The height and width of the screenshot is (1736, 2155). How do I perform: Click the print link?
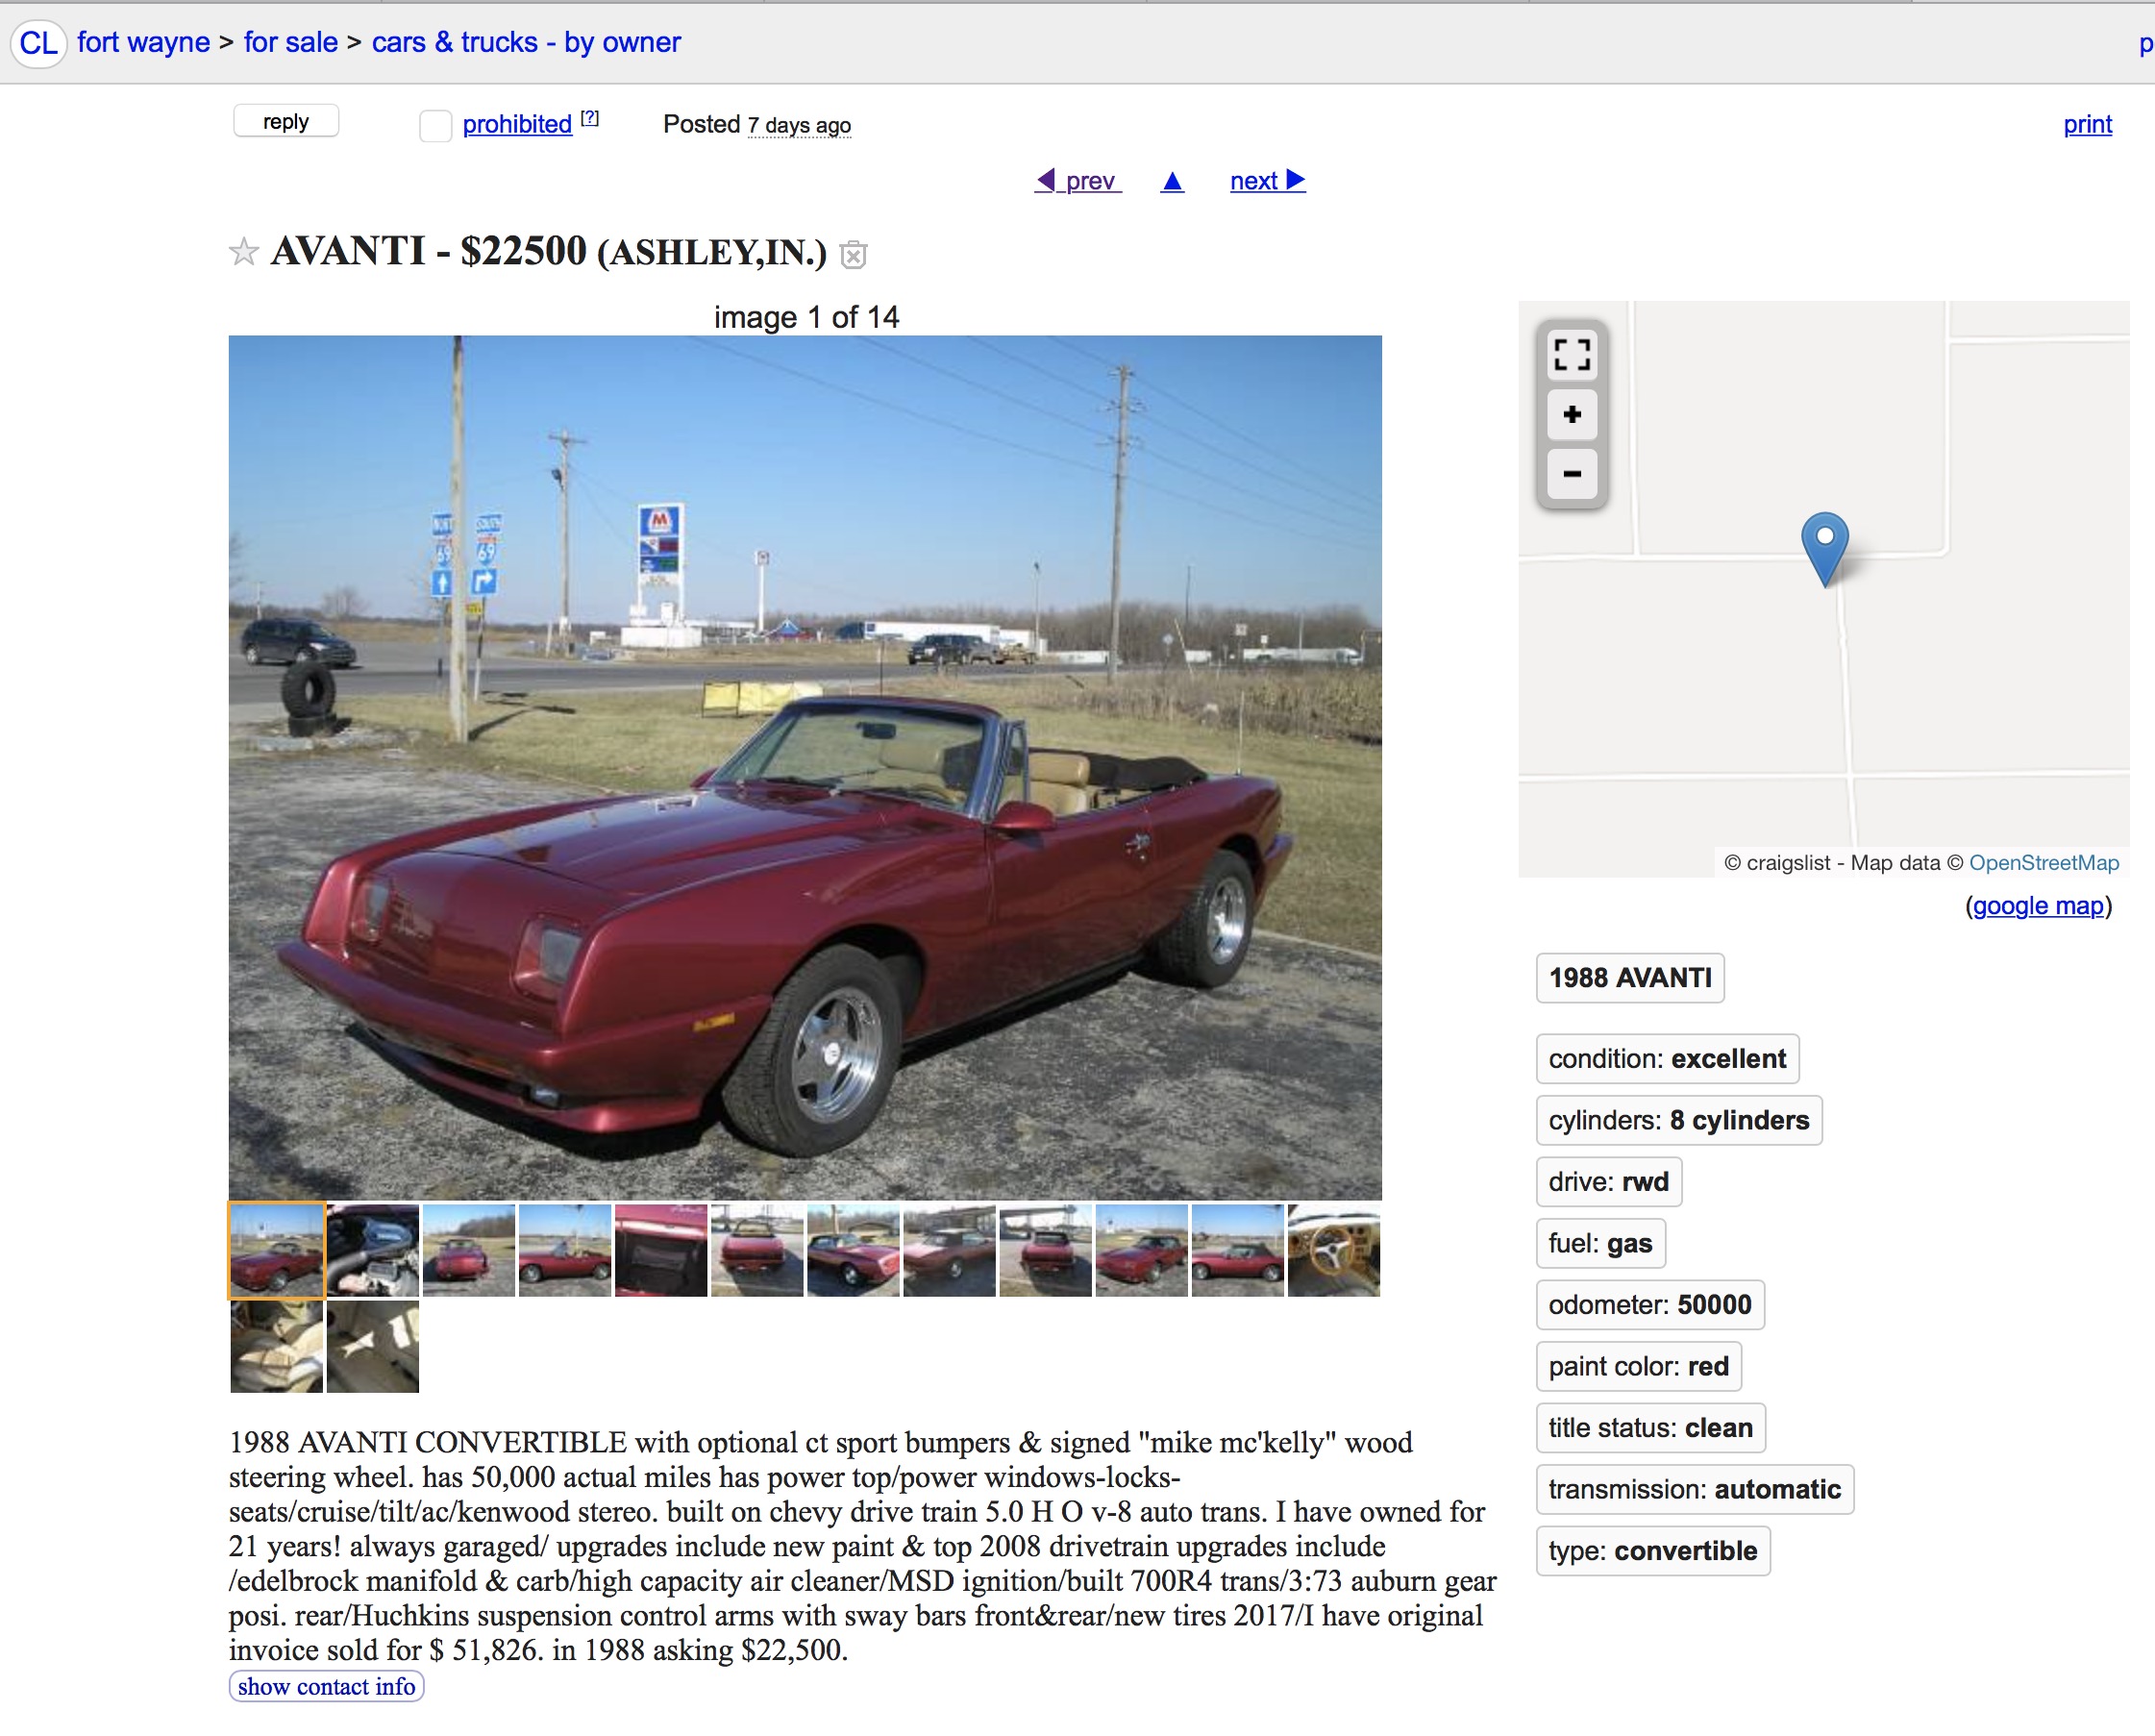coord(2087,124)
